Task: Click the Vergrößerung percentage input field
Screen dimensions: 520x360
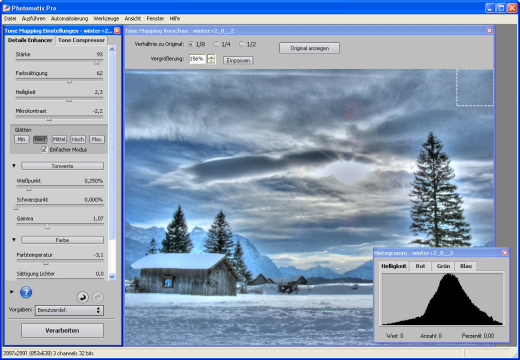Action: tap(197, 59)
